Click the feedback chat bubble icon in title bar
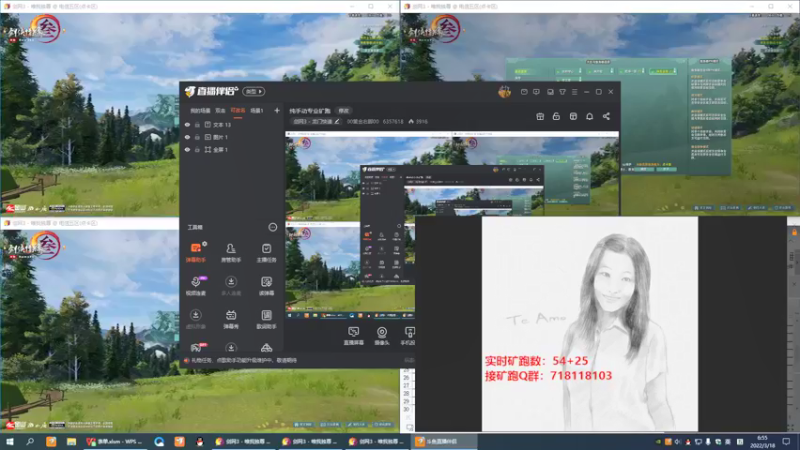 click(x=536, y=92)
